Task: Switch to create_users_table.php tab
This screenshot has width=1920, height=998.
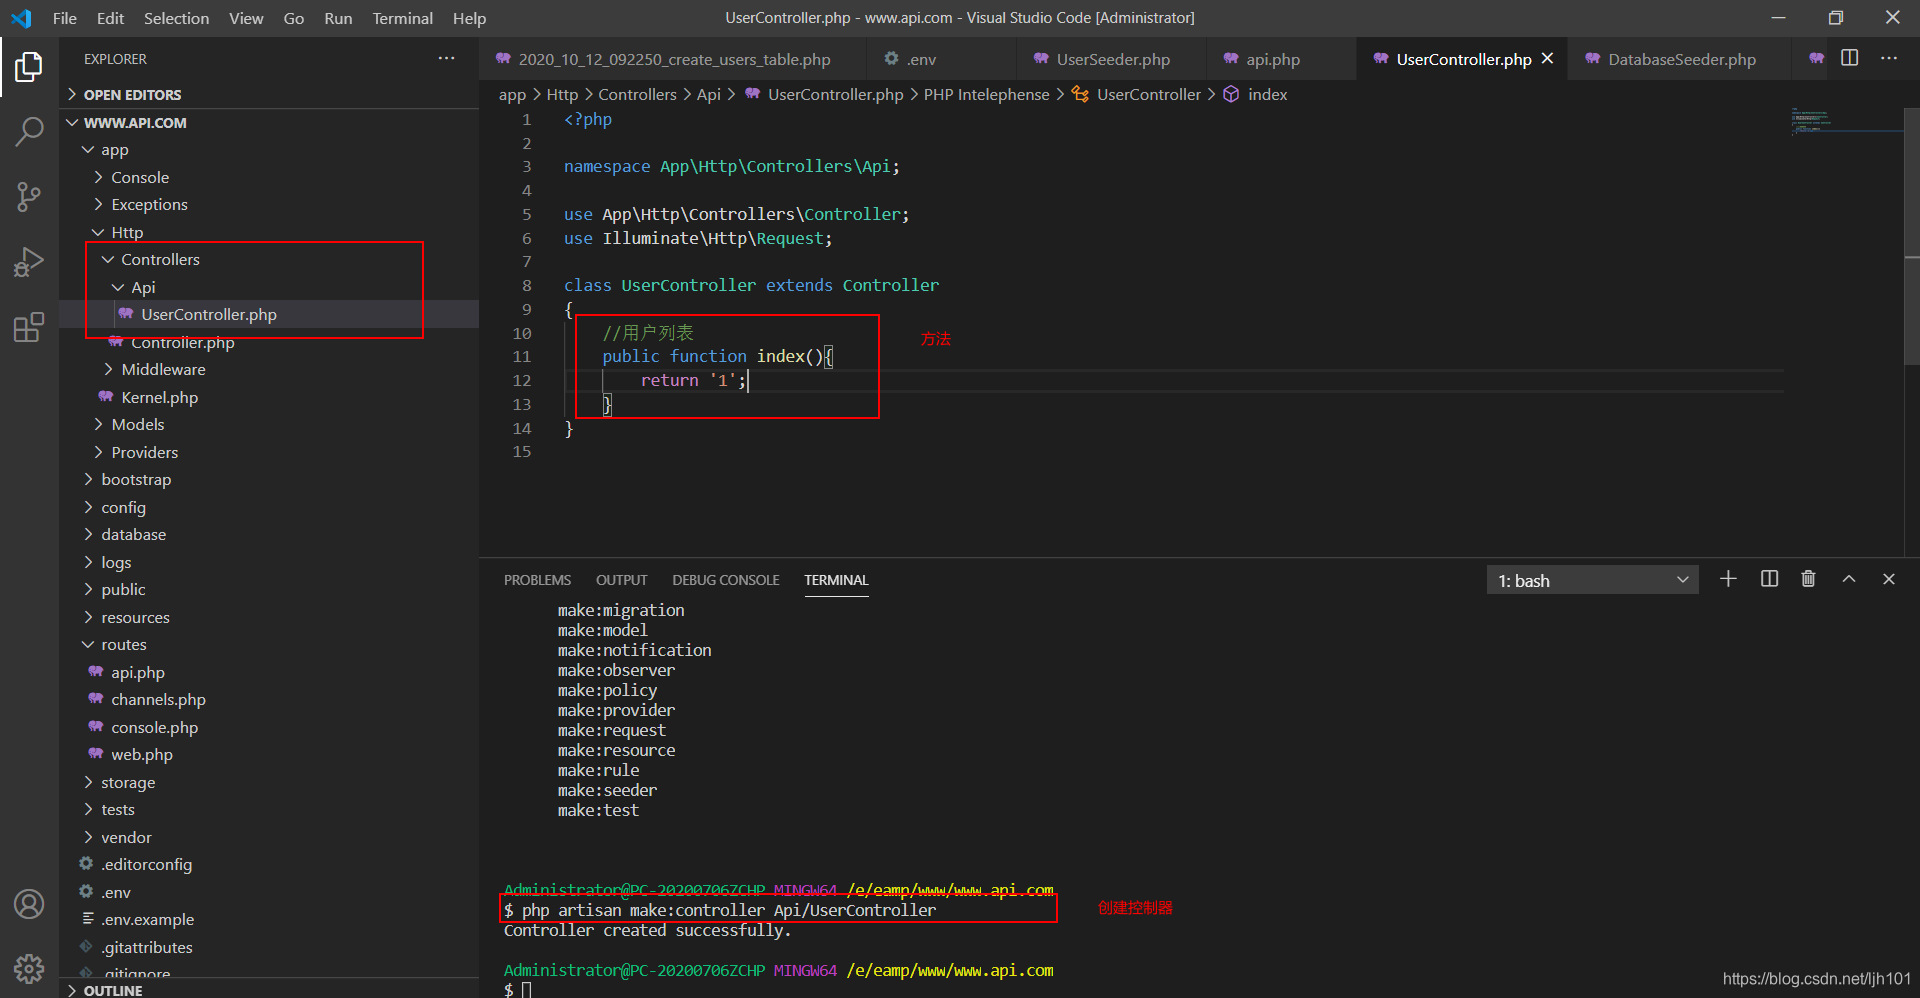Action: (x=673, y=59)
